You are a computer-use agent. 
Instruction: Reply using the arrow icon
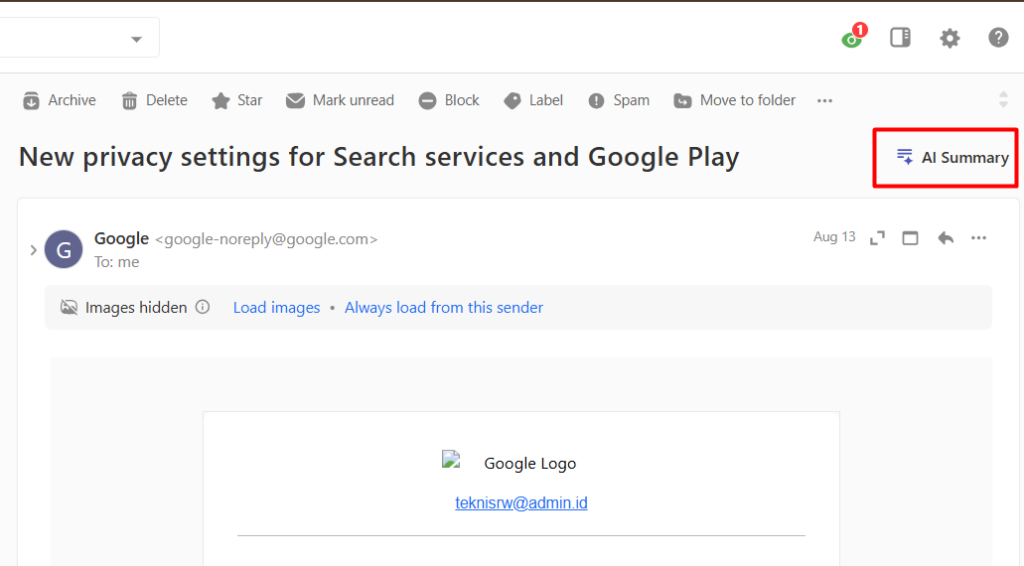(945, 238)
